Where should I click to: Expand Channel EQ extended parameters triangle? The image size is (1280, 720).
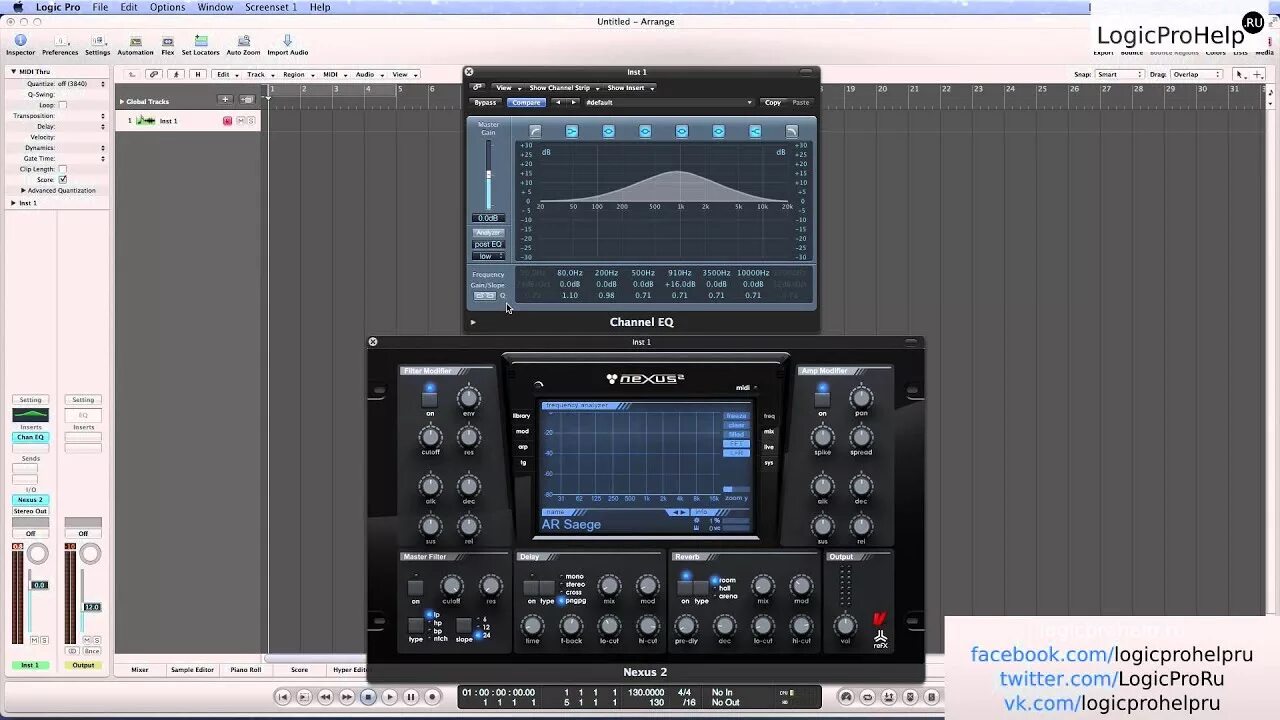473,322
